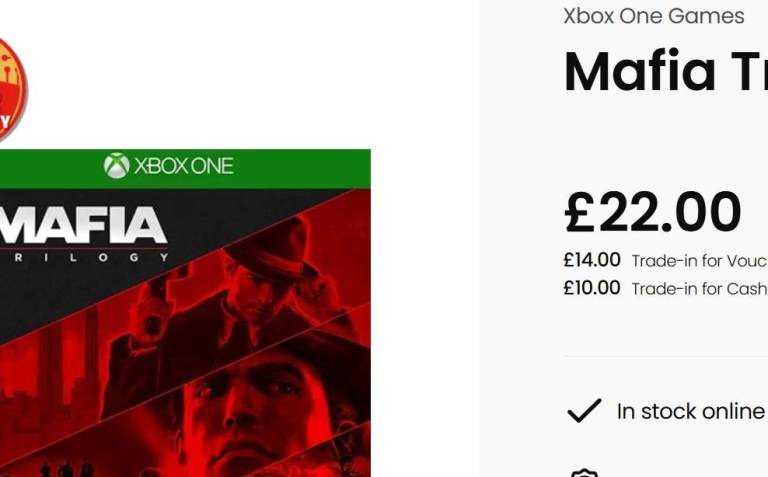Click the £14.00 trade-in amount
Image resolution: width=768 pixels, height=477 pixels.
tap(592, 260)
